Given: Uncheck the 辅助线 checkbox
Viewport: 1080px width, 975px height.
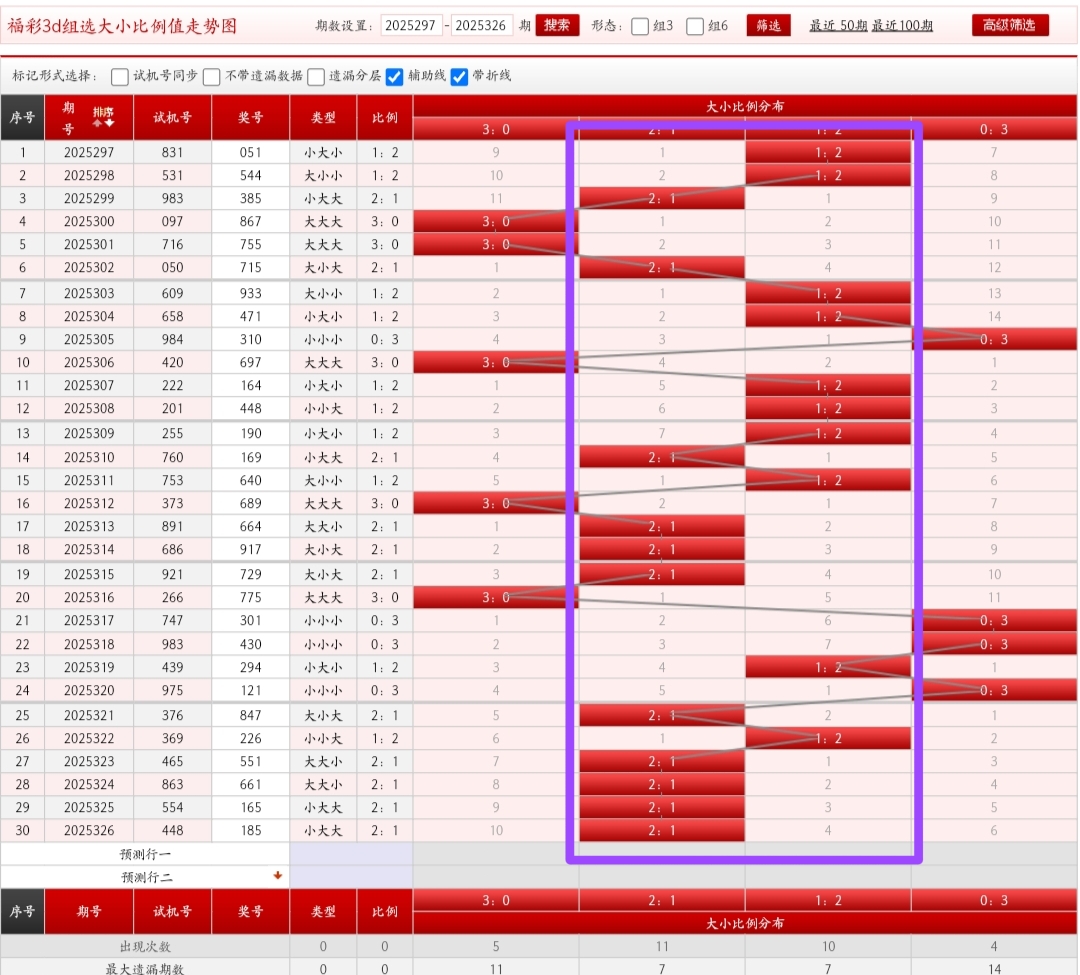Looking at the screenshot, I should [395, 76].
